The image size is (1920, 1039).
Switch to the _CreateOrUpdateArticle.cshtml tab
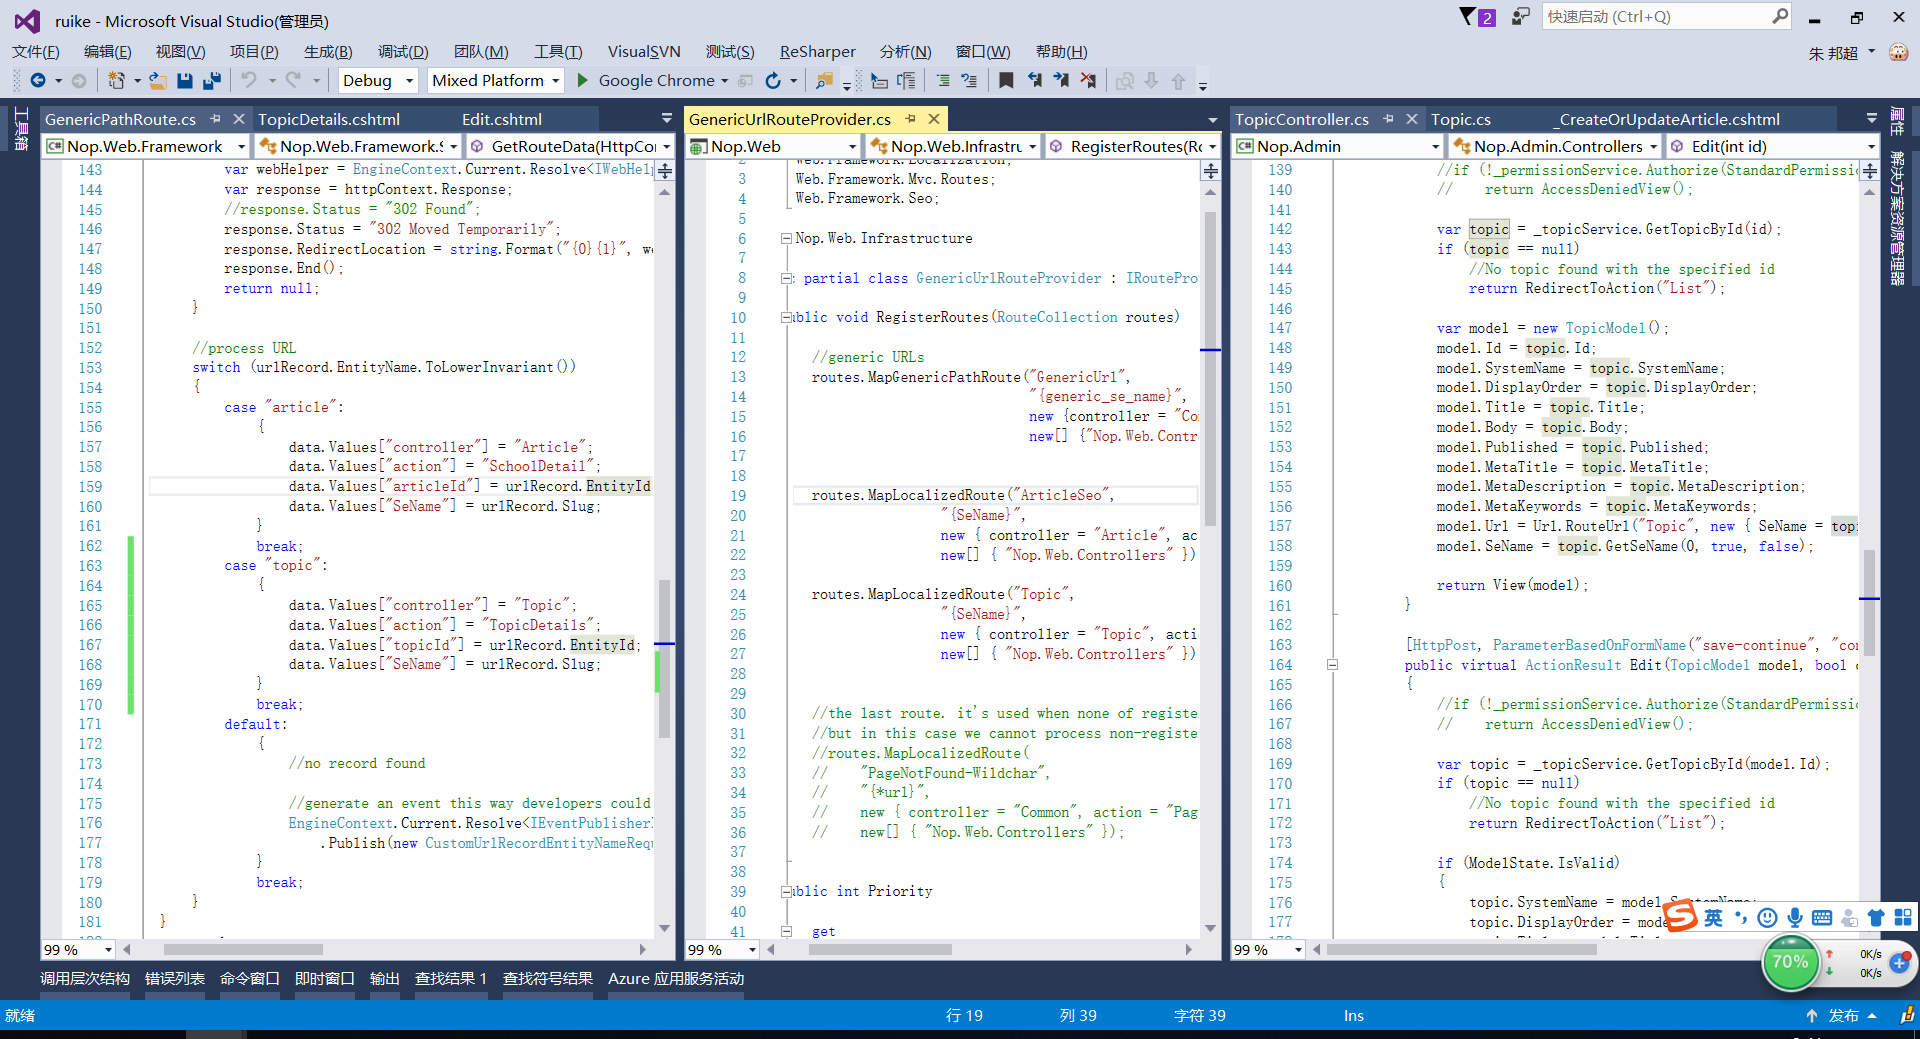click(1666, 119)
